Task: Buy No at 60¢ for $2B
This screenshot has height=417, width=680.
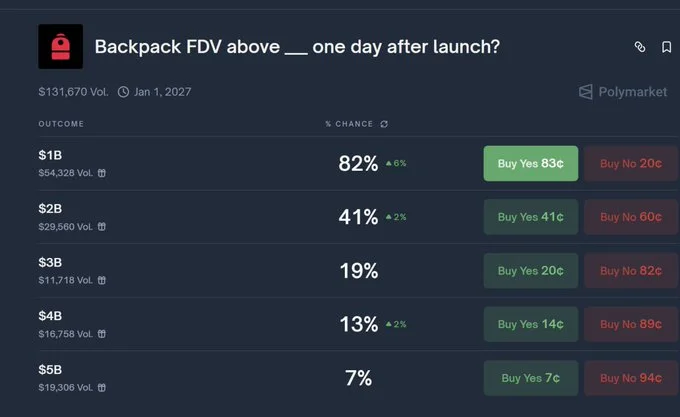Action: click(x=631, y=217)
